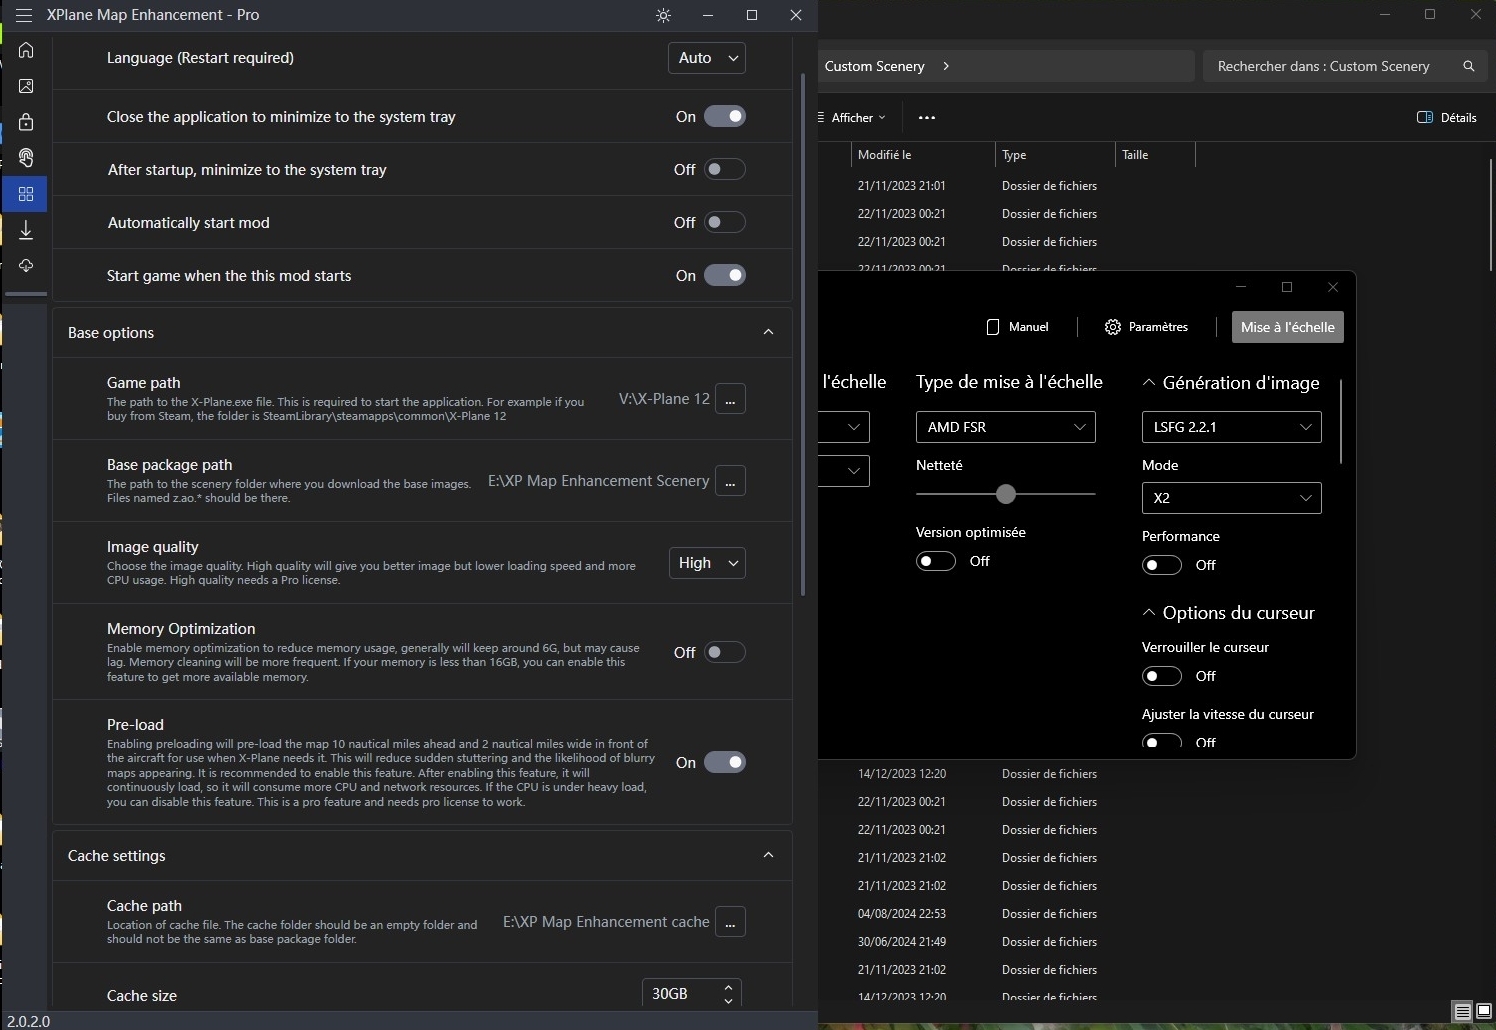Open the image gallery sidebar icon
The image size is (1496, 1030).
(x=26, y=86)
